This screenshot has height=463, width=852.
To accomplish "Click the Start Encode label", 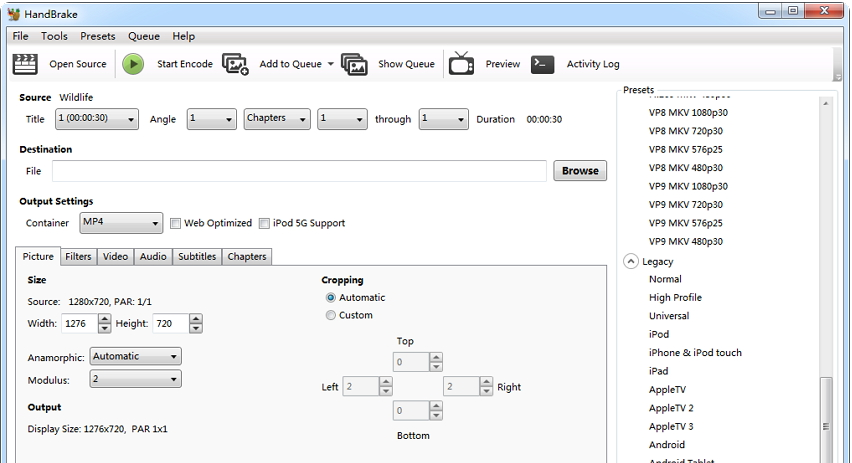I will (185, 64).
